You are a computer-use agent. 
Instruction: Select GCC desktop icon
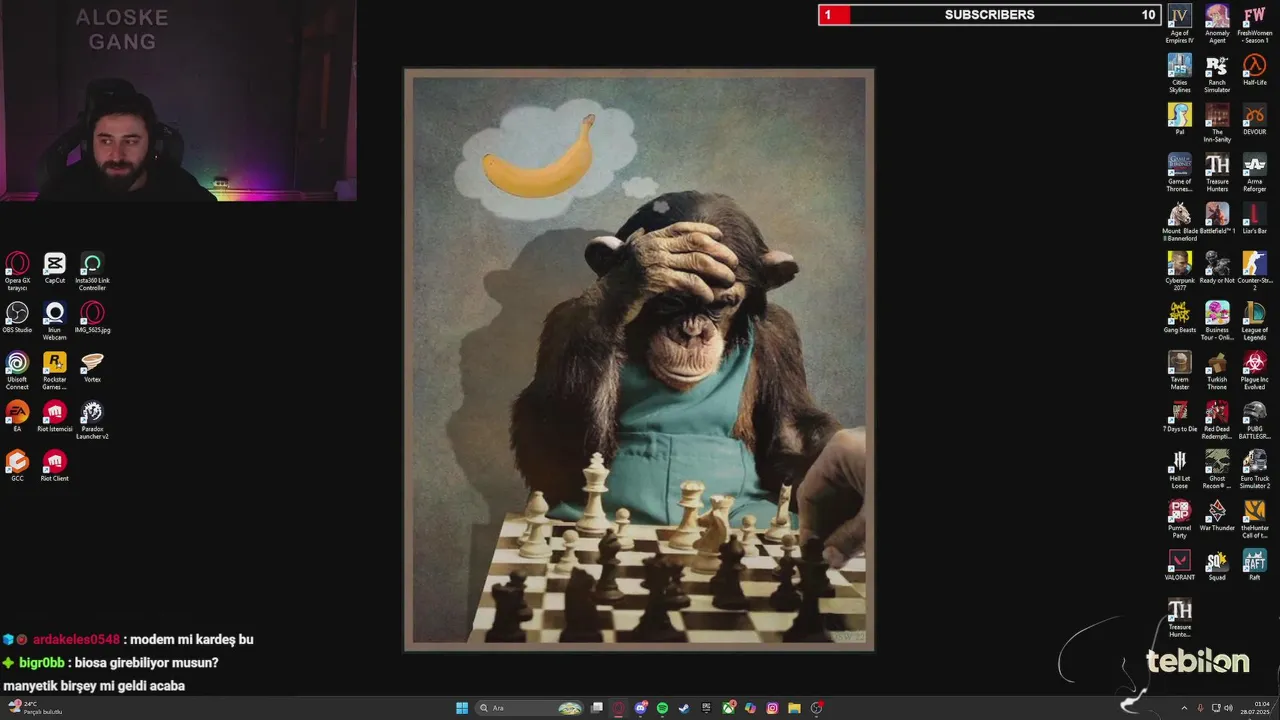pyautogui.click(x=17, y=465)
